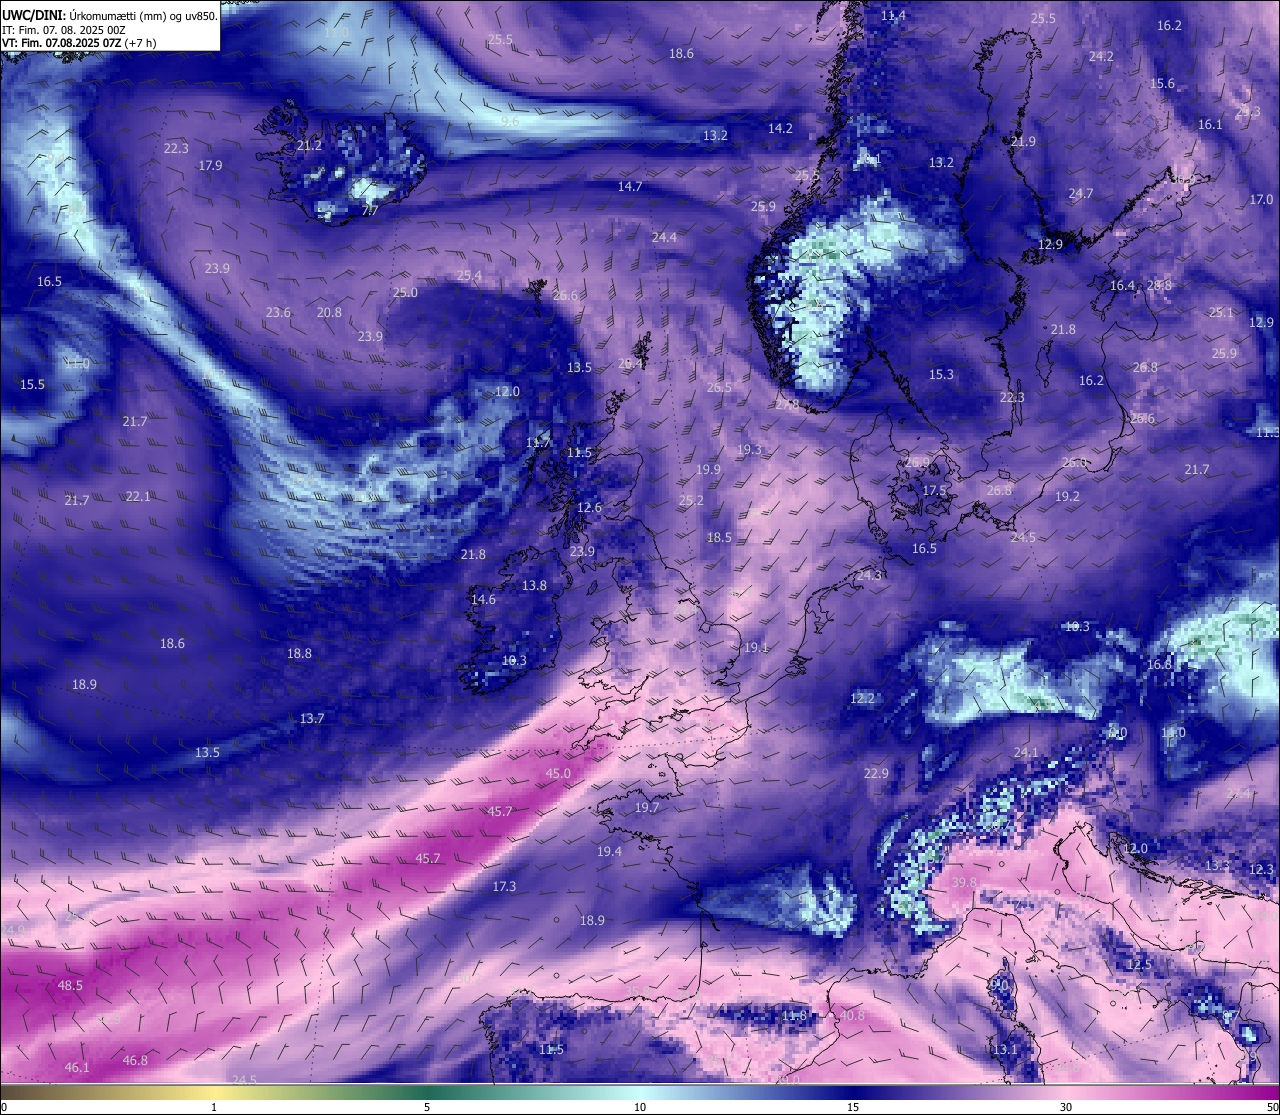Click the 25.0 map value
The height and width of the screenshot is (1115, 1280).
(405, 293)
